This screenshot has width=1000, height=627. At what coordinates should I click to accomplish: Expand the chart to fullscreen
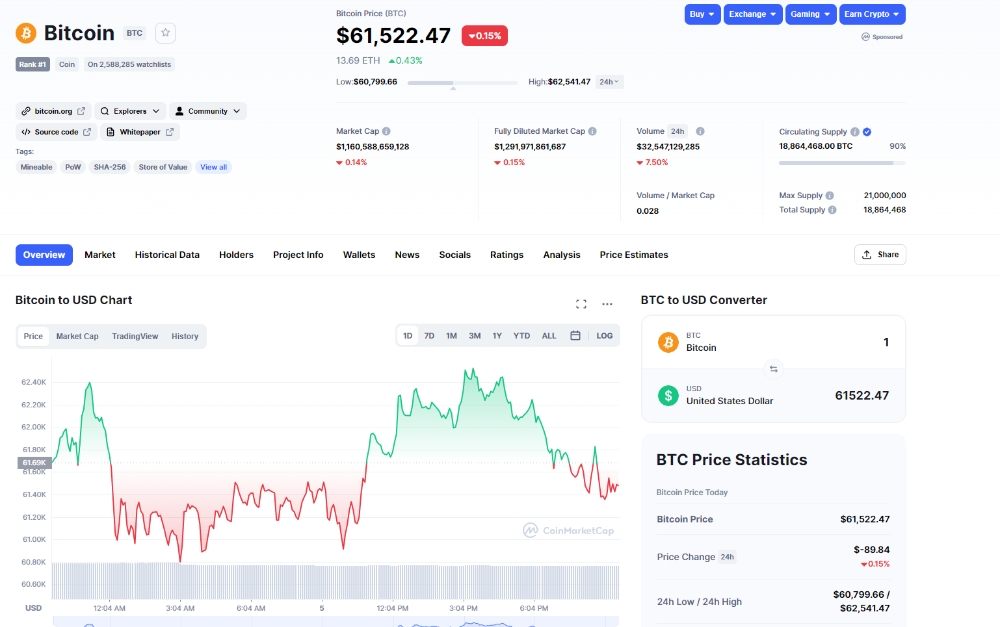click(581, 304)
